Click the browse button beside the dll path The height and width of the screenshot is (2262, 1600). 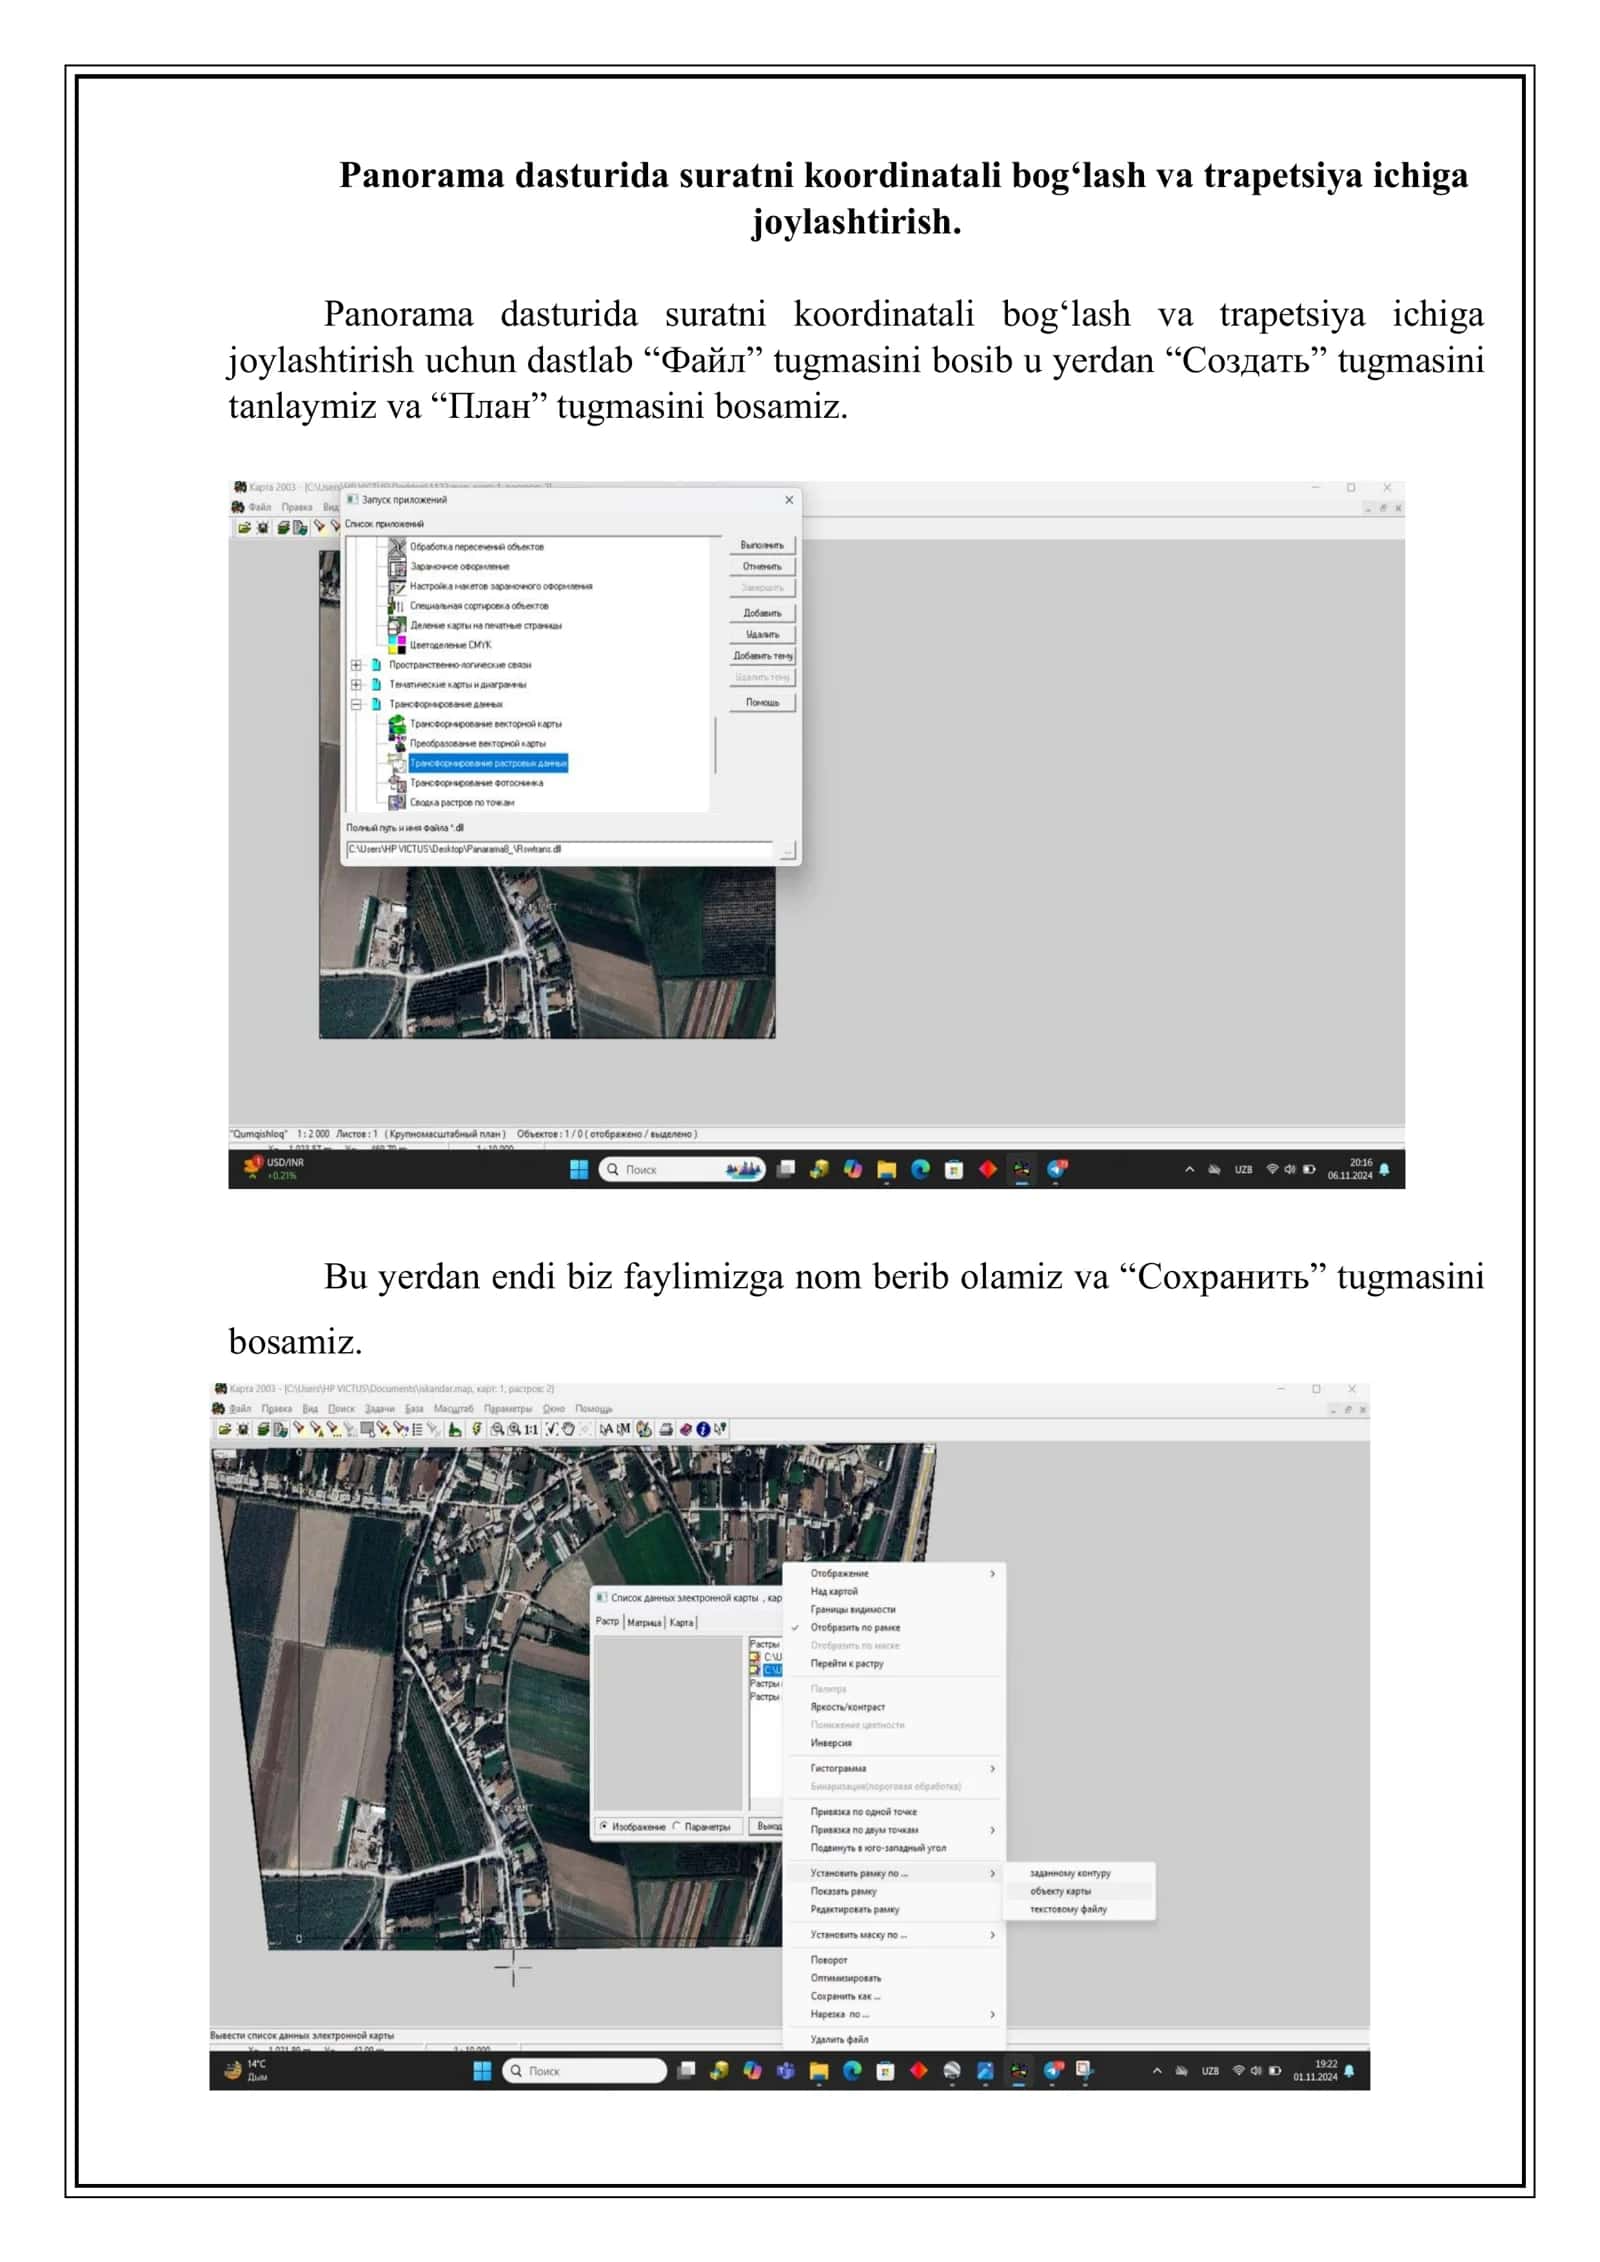point(787,850)
